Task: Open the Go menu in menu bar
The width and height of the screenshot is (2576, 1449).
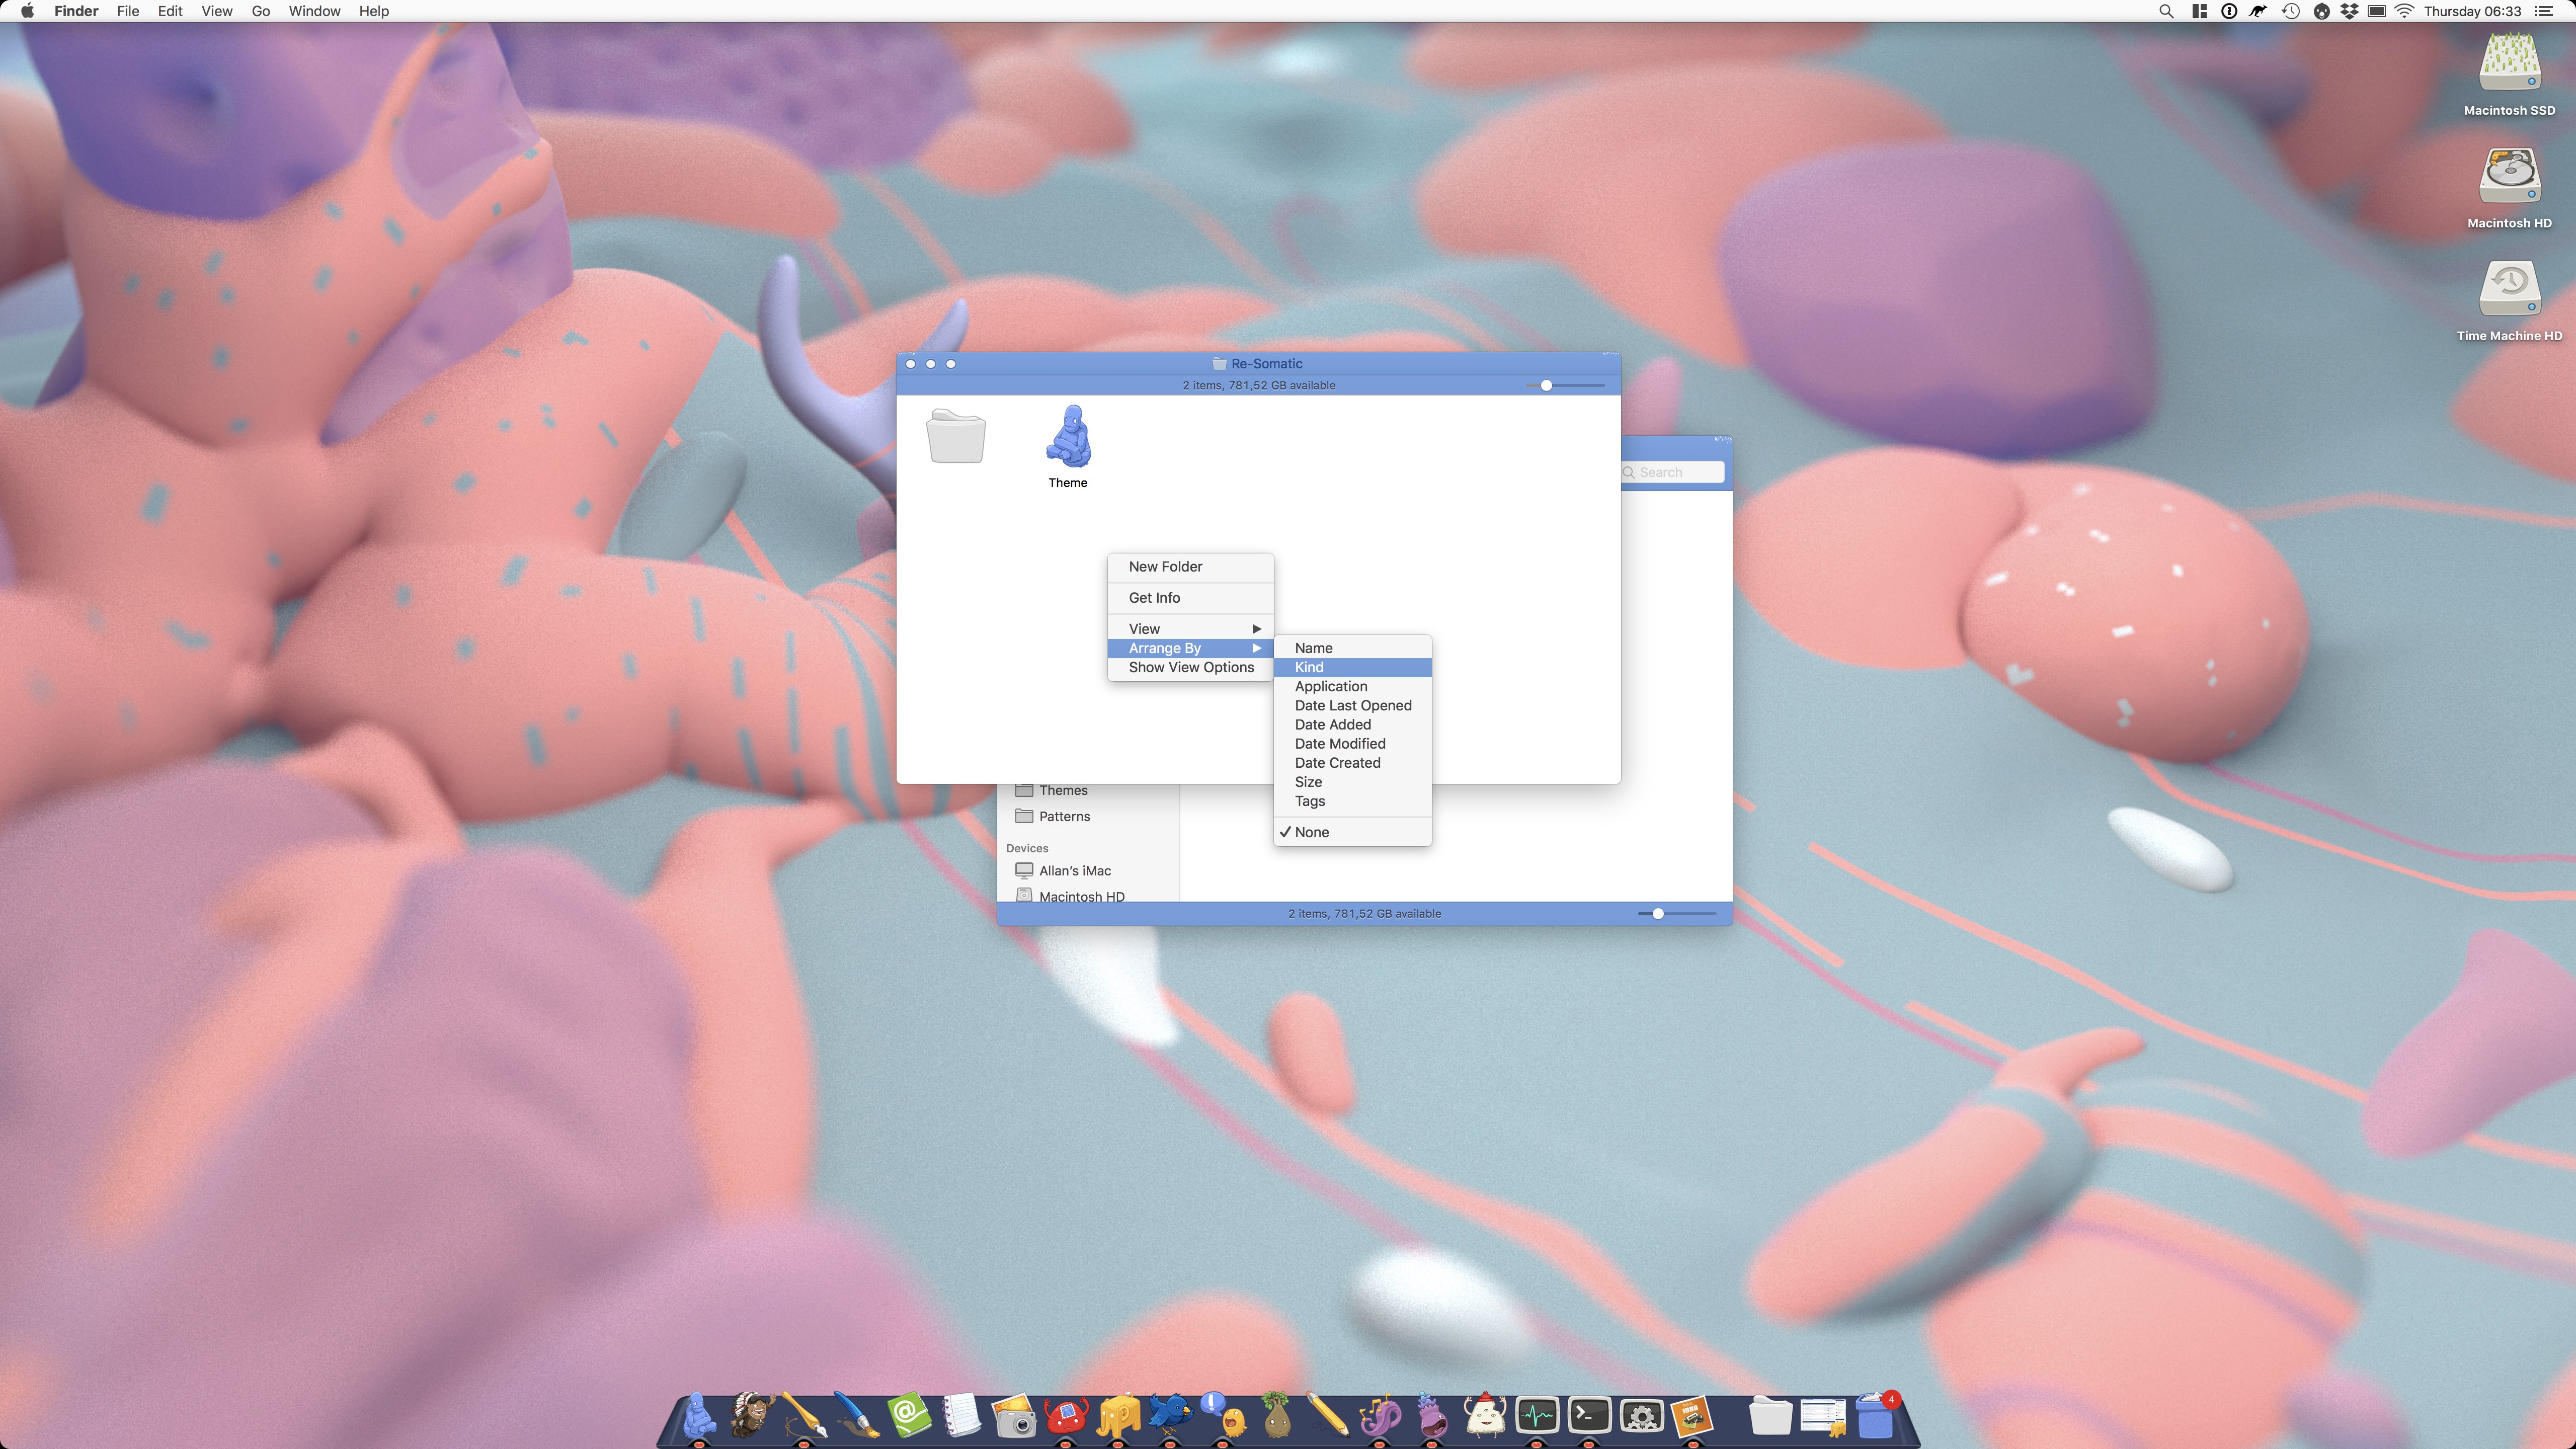Action: click(260, 11)
